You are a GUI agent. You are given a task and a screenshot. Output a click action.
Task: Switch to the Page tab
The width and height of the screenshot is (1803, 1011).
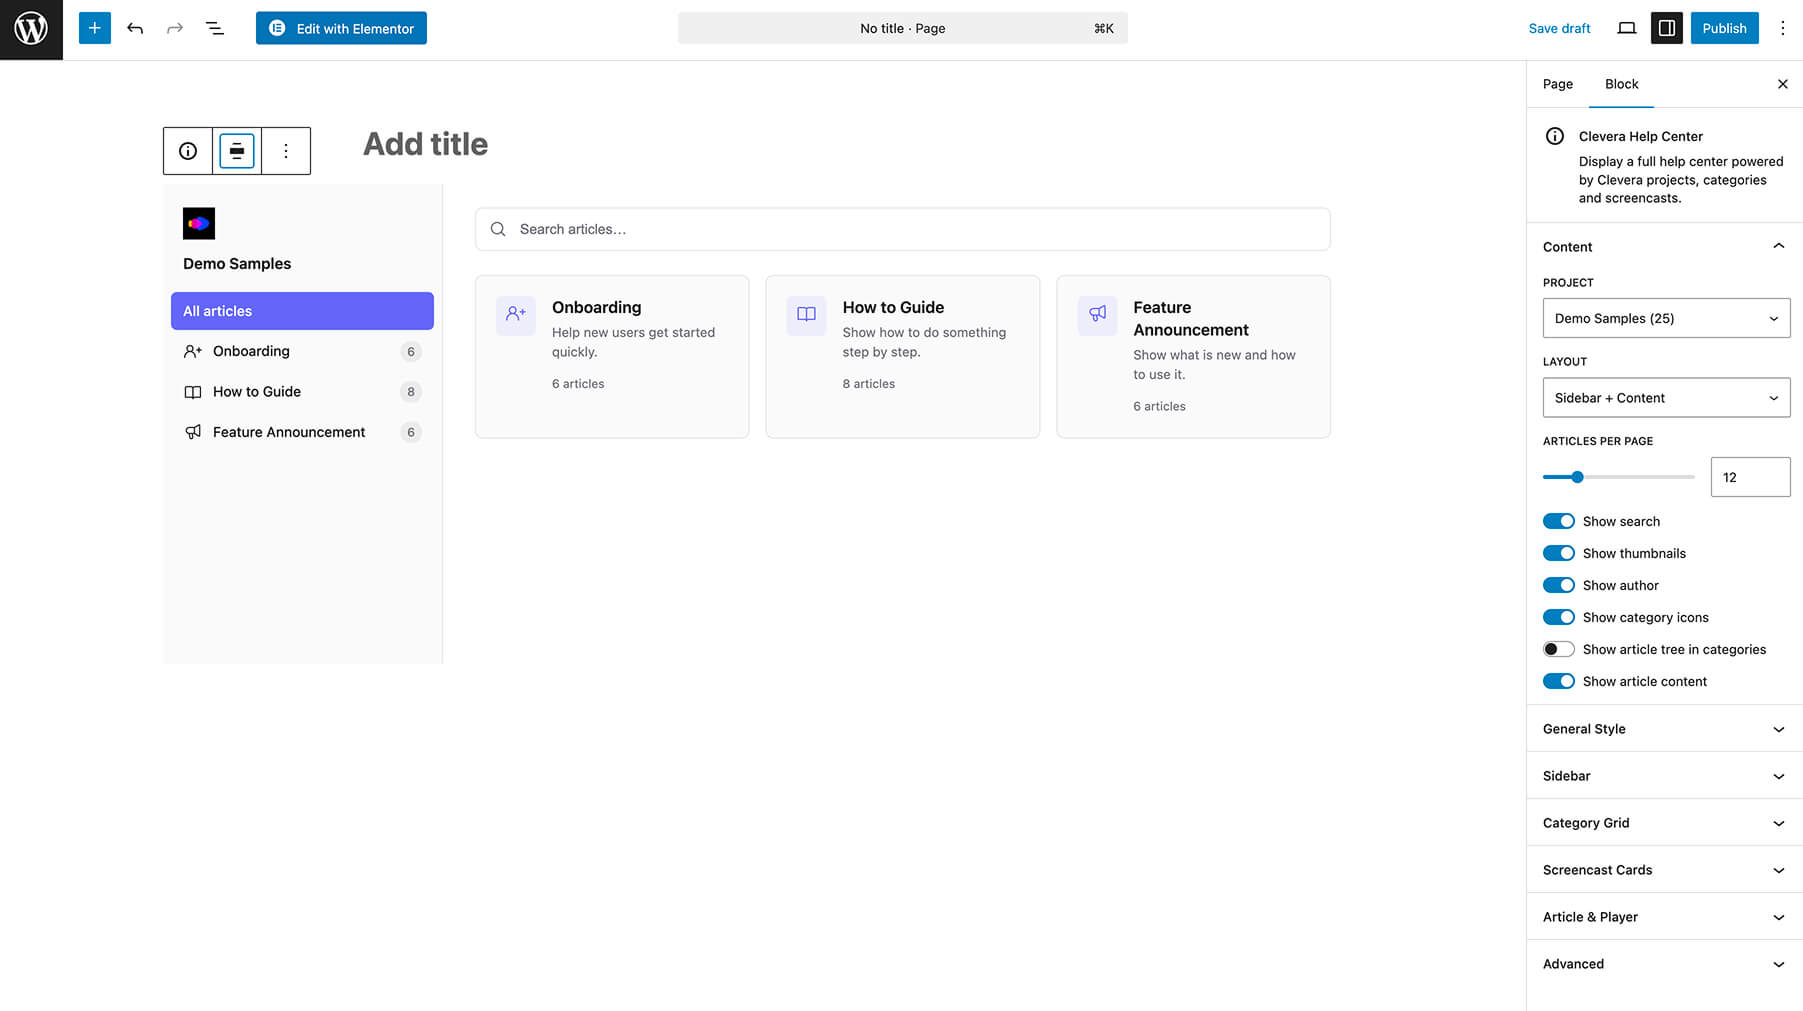(x=1557, y=84)
